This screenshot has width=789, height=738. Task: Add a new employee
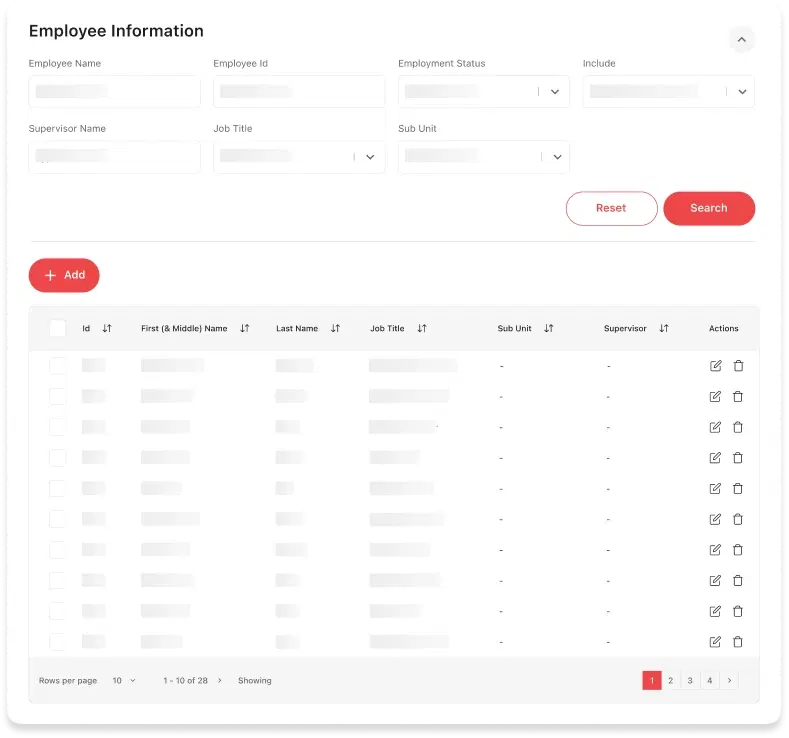point(64,275)
